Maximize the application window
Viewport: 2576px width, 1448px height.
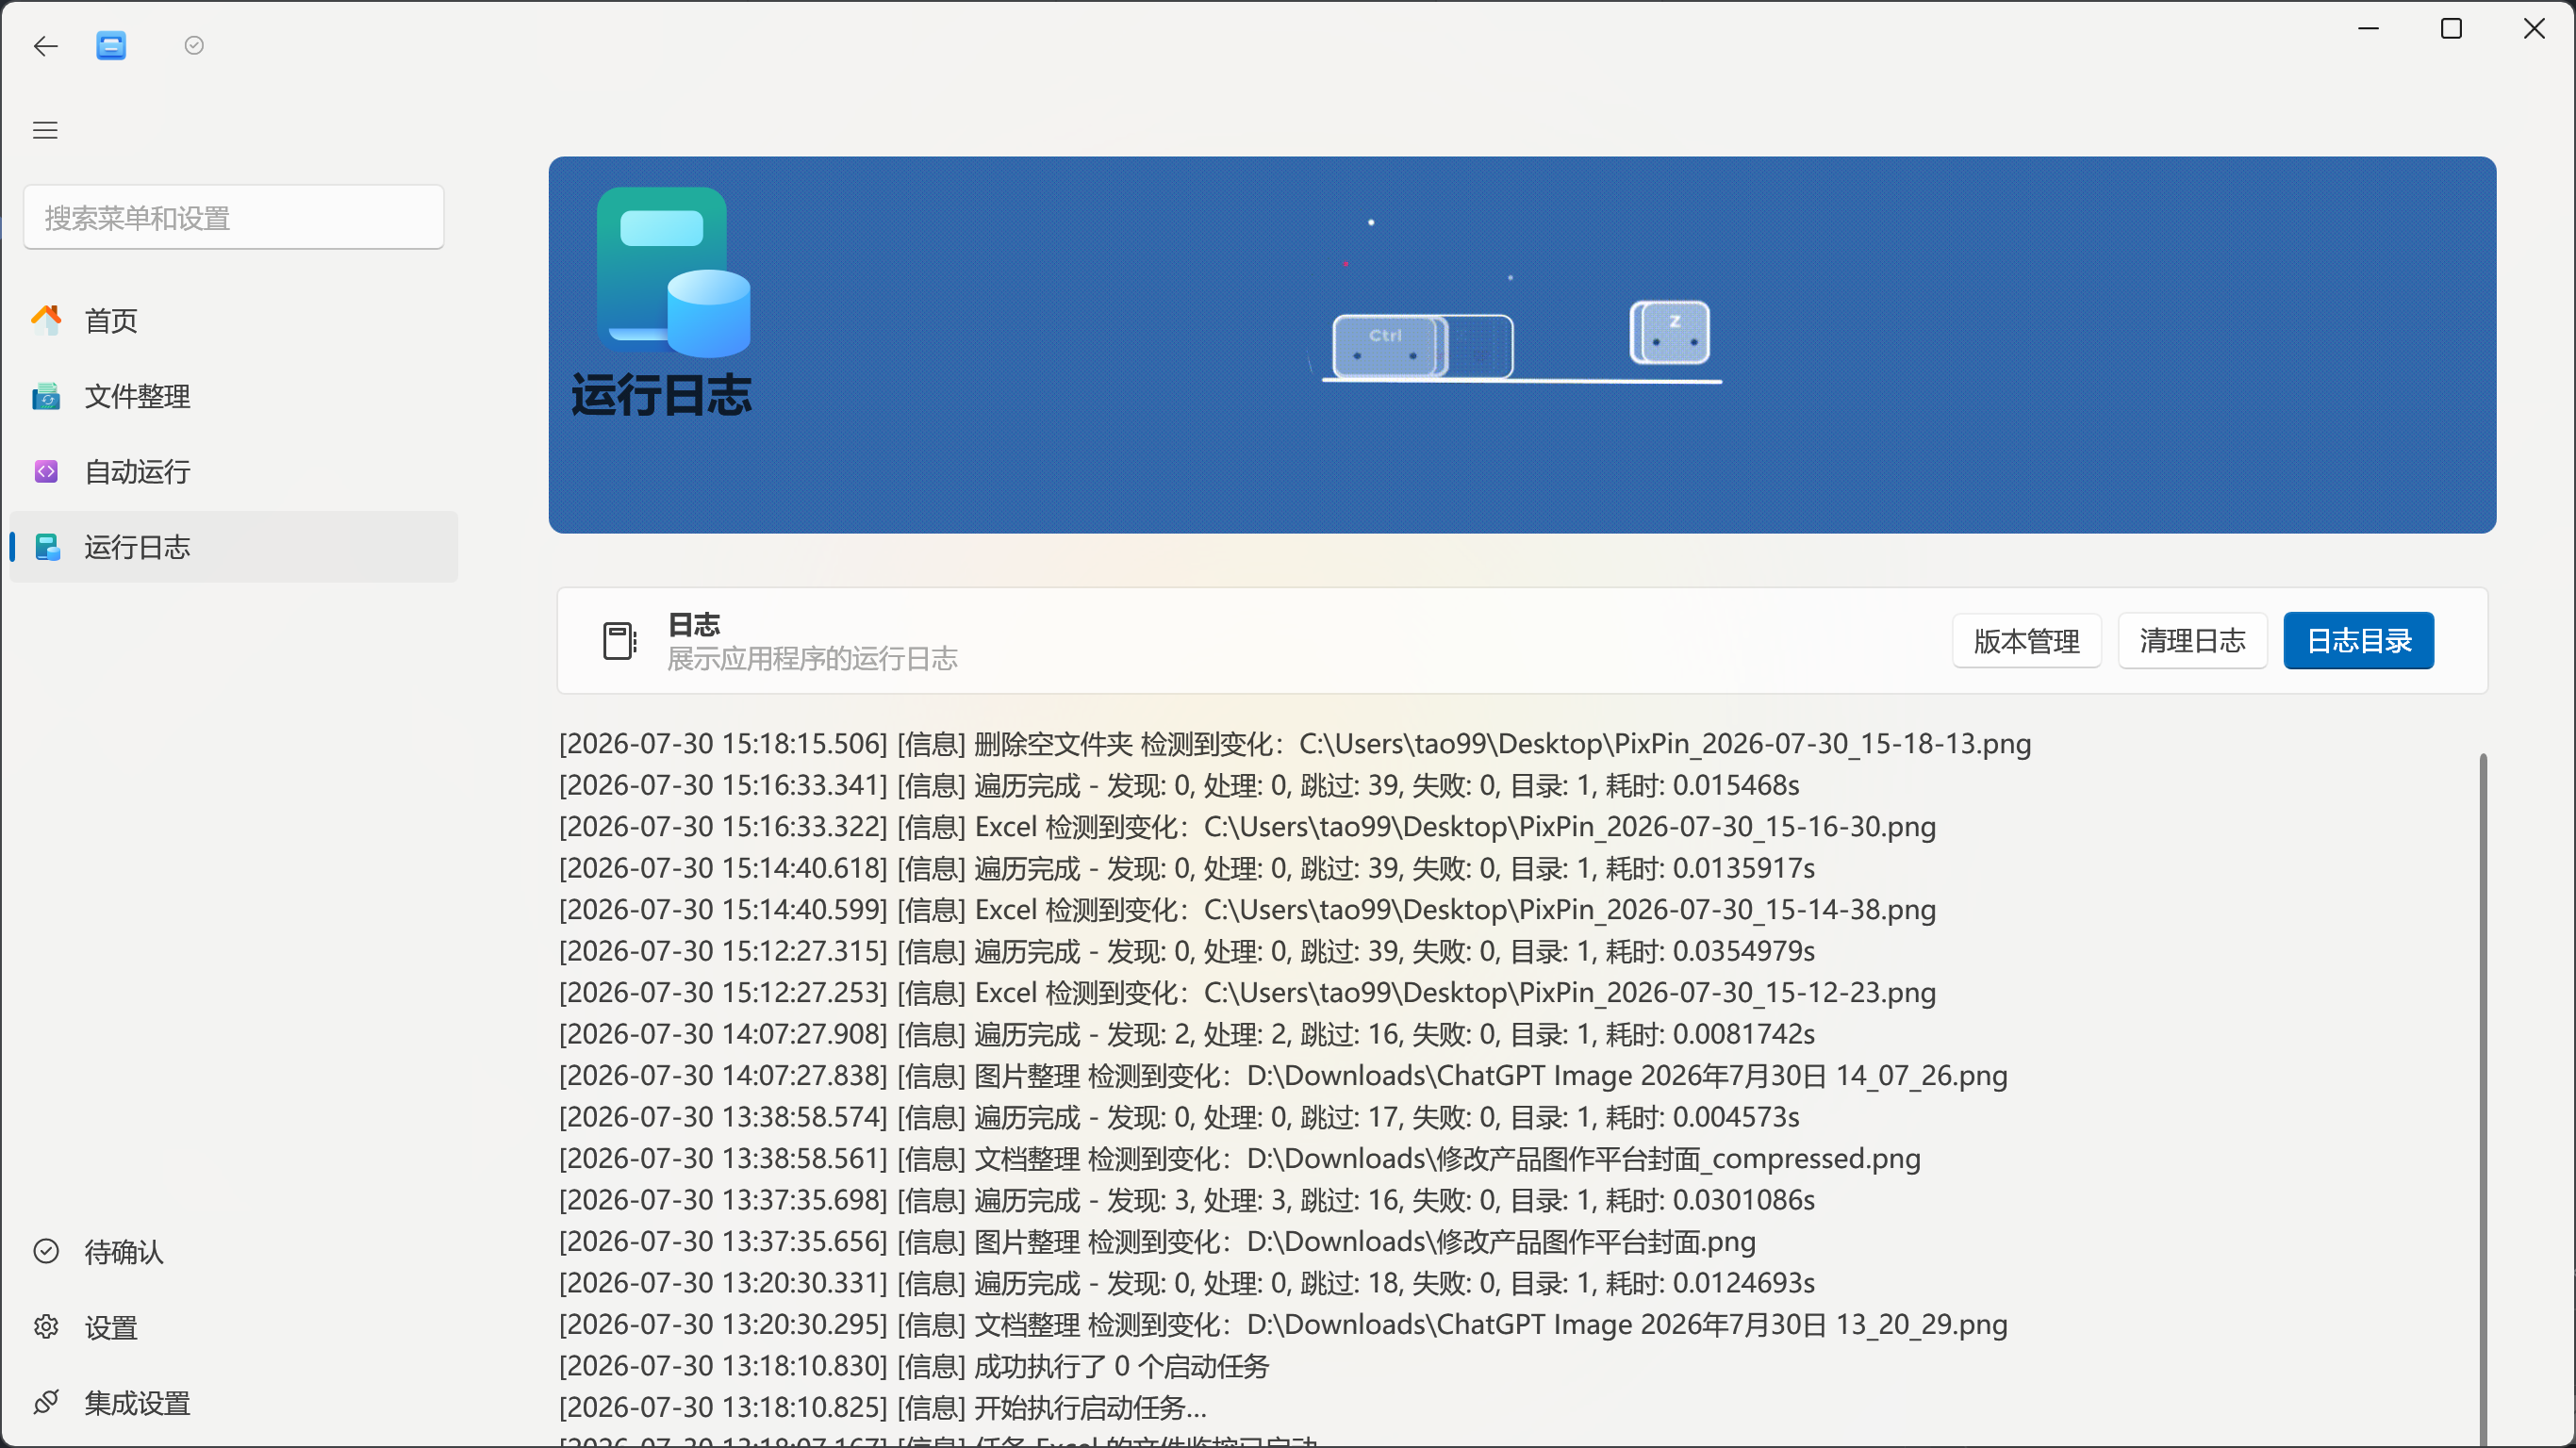[x=2451, y=29]
